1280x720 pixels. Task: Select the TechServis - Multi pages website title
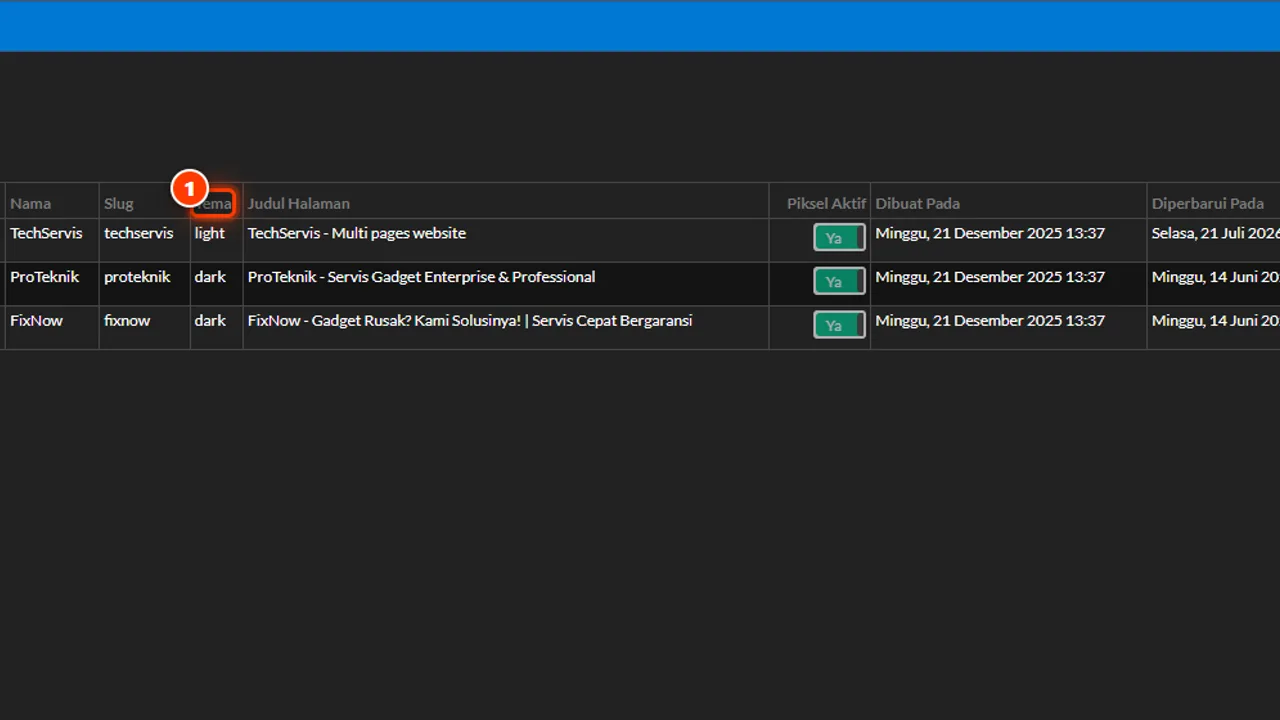click(357, 233)
